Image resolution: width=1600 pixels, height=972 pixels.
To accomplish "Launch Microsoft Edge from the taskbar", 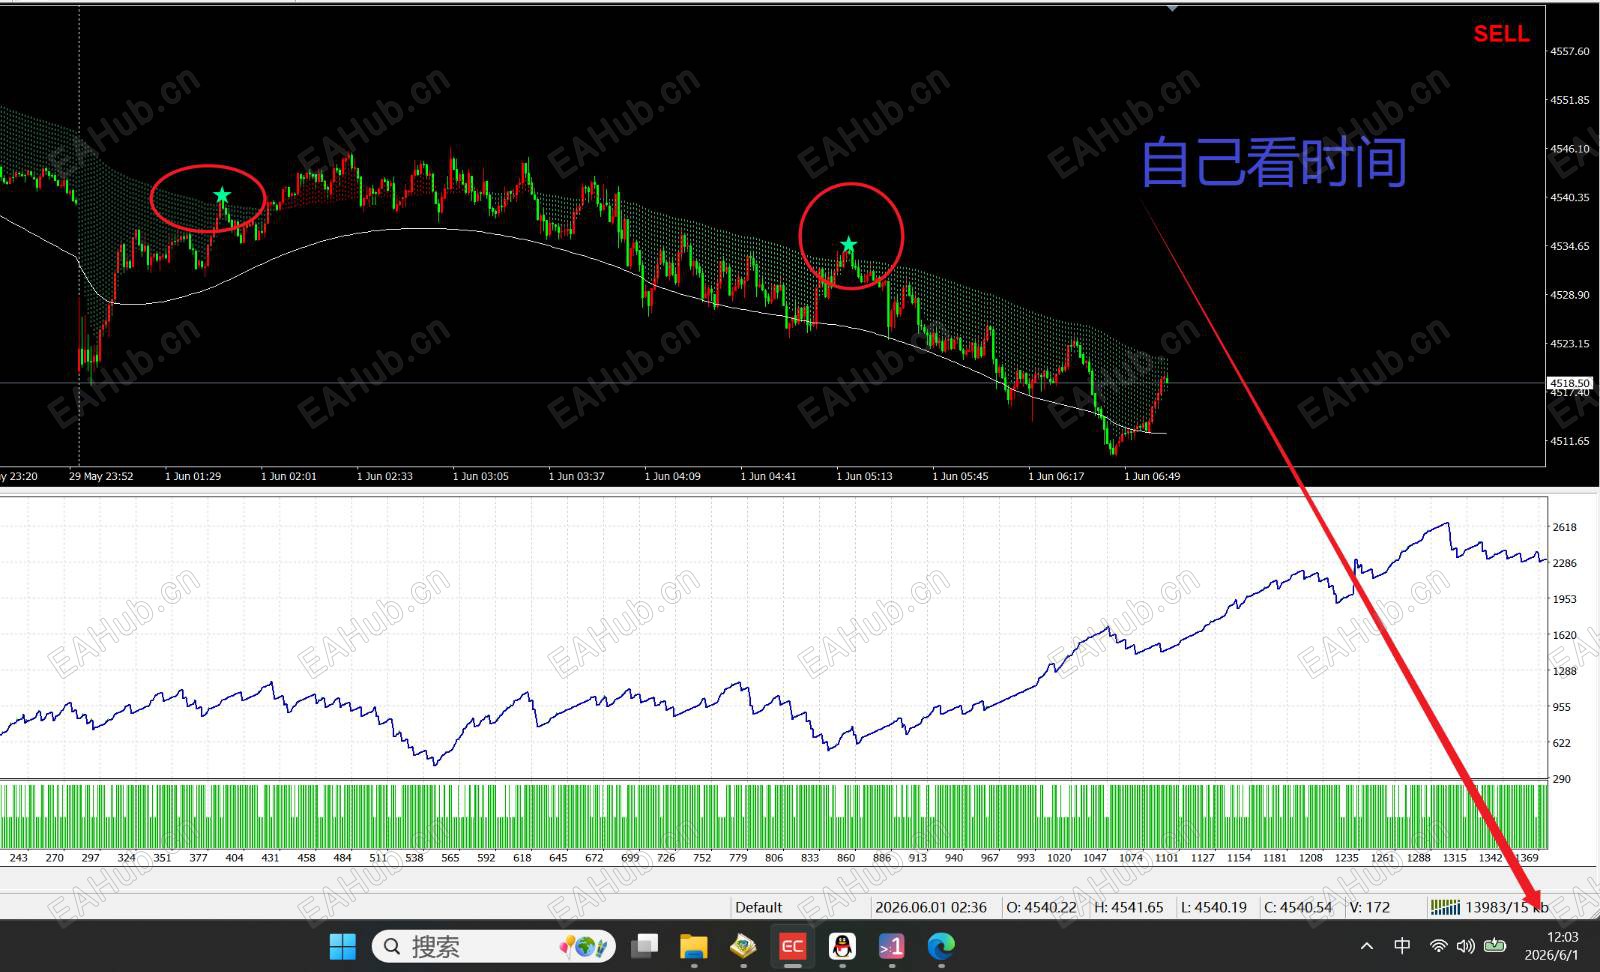I will (941, 946).
